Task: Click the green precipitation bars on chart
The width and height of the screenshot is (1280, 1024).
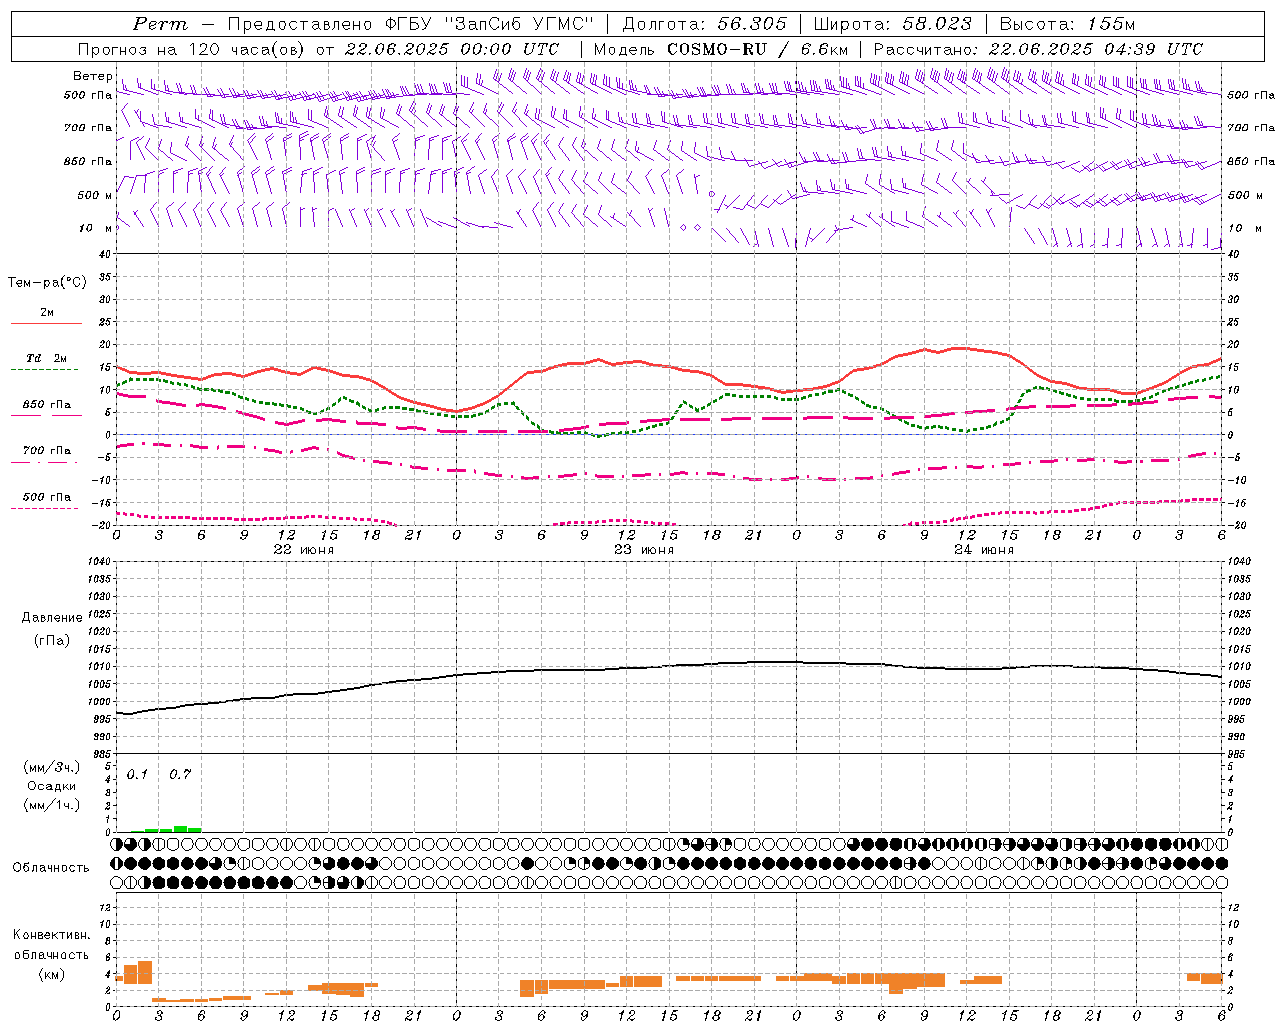Action: 166,829
